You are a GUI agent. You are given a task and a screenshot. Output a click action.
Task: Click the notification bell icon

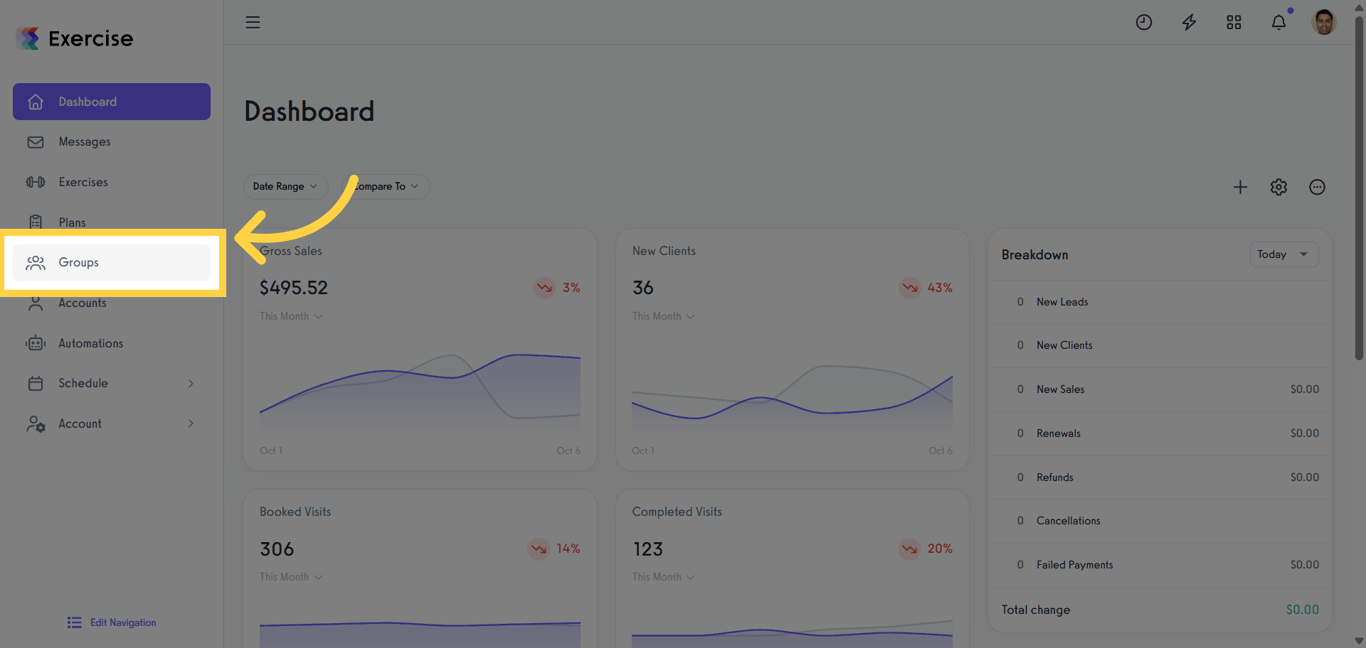pyautogui.click(x=1278, y=21)
